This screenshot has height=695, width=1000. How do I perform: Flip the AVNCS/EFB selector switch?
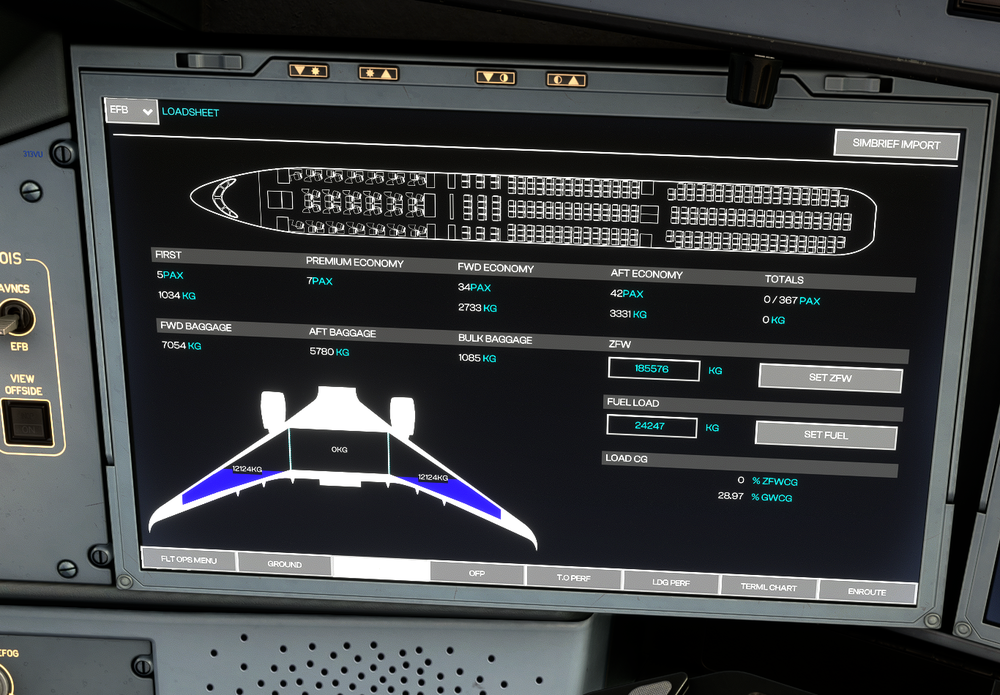point(15,320)
